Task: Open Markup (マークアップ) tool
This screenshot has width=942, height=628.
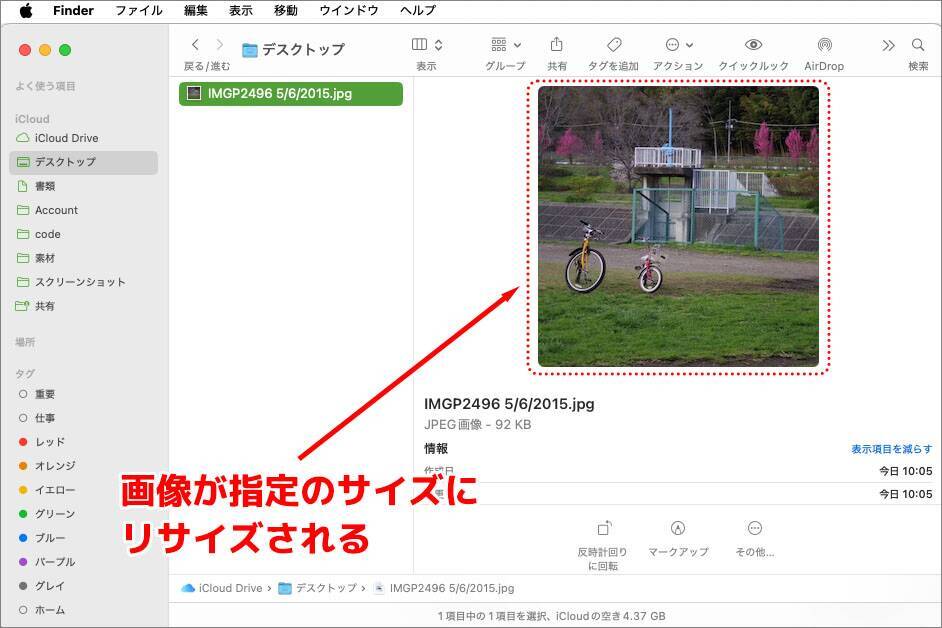Action: pos(678,528)
